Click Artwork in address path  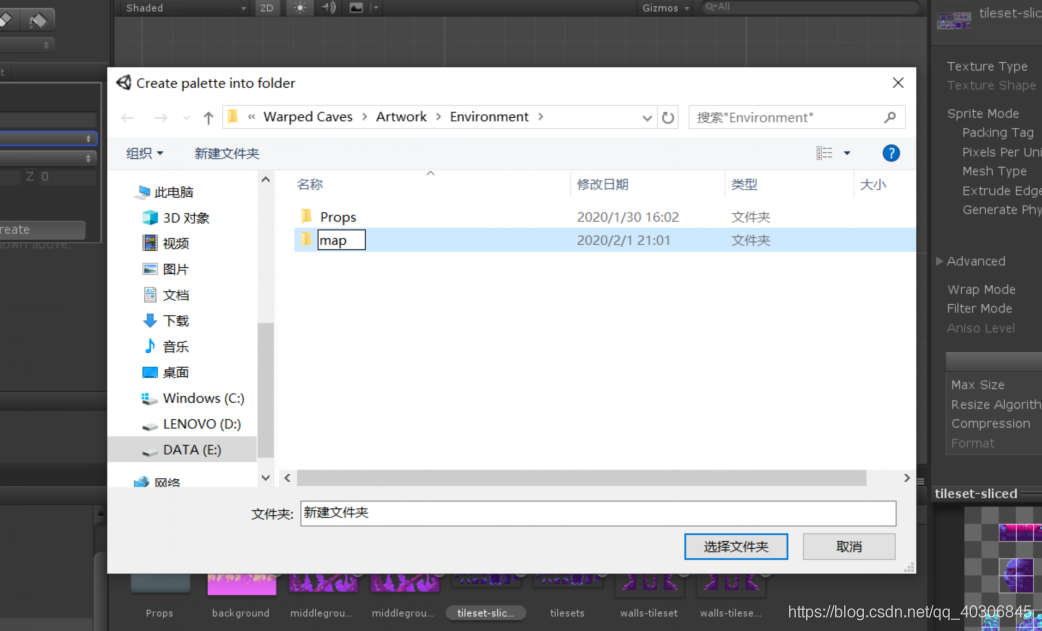click(401, 117)
